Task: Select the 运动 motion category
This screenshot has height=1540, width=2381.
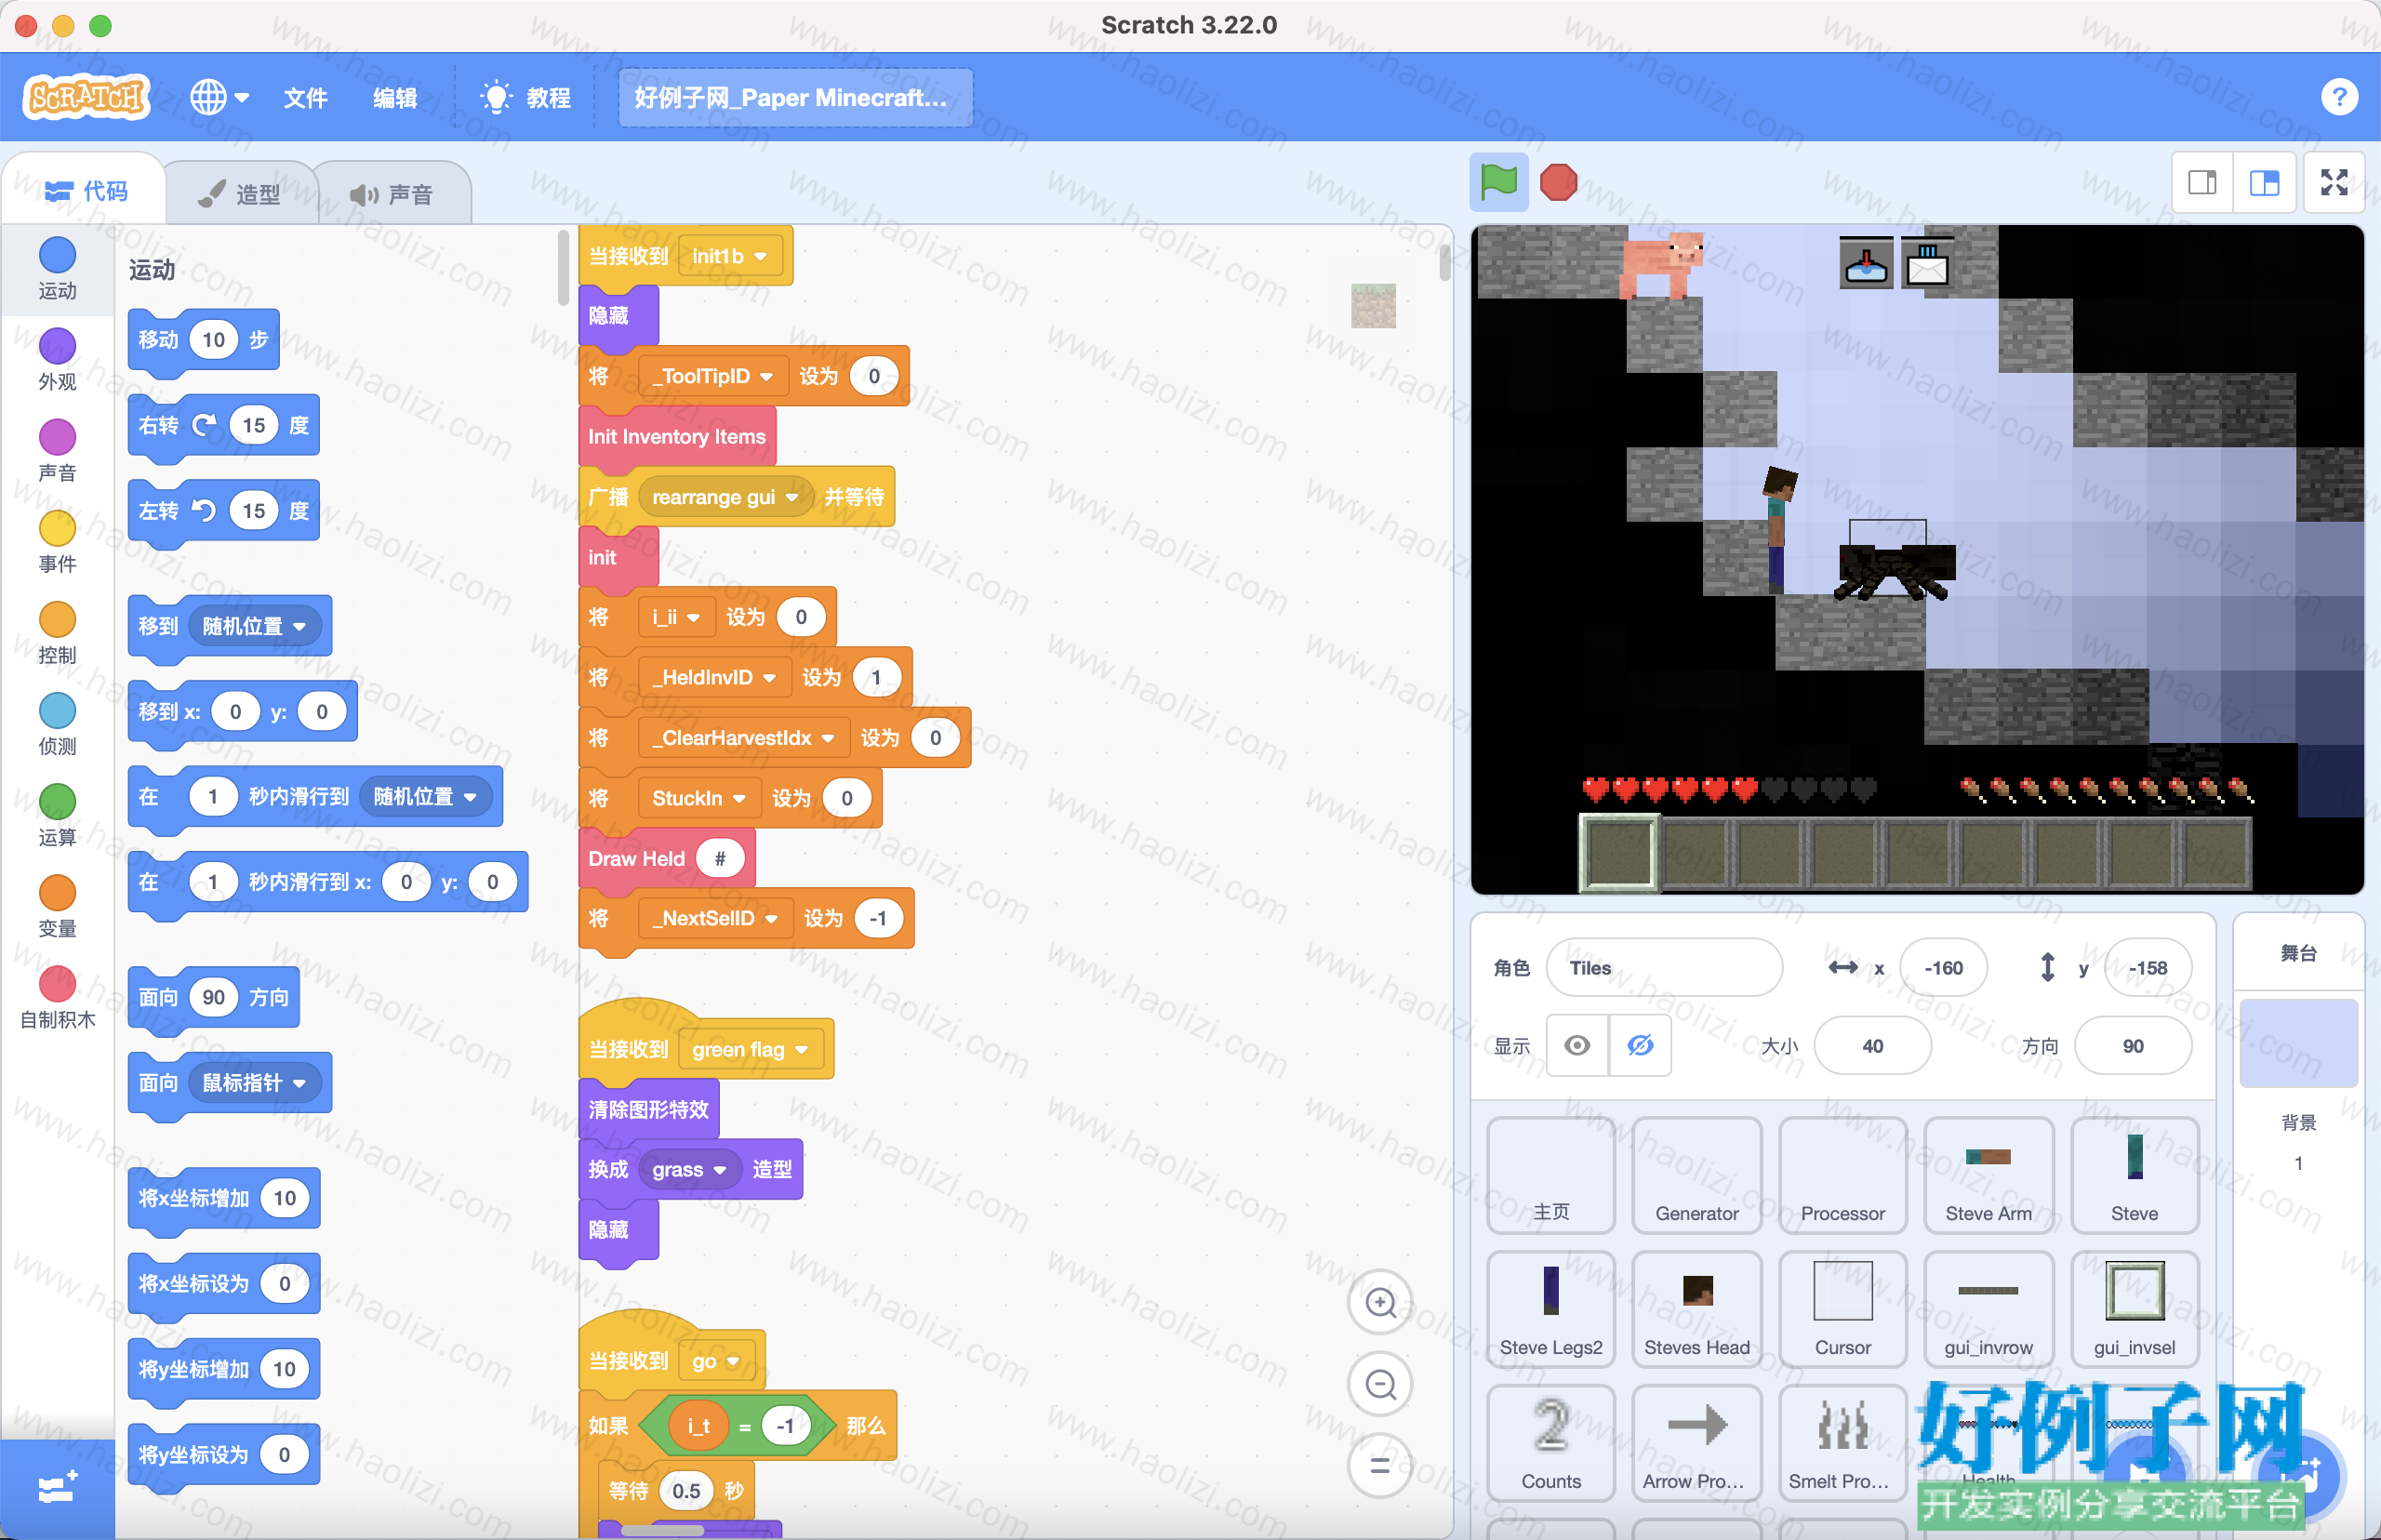Action: [57, 268]
